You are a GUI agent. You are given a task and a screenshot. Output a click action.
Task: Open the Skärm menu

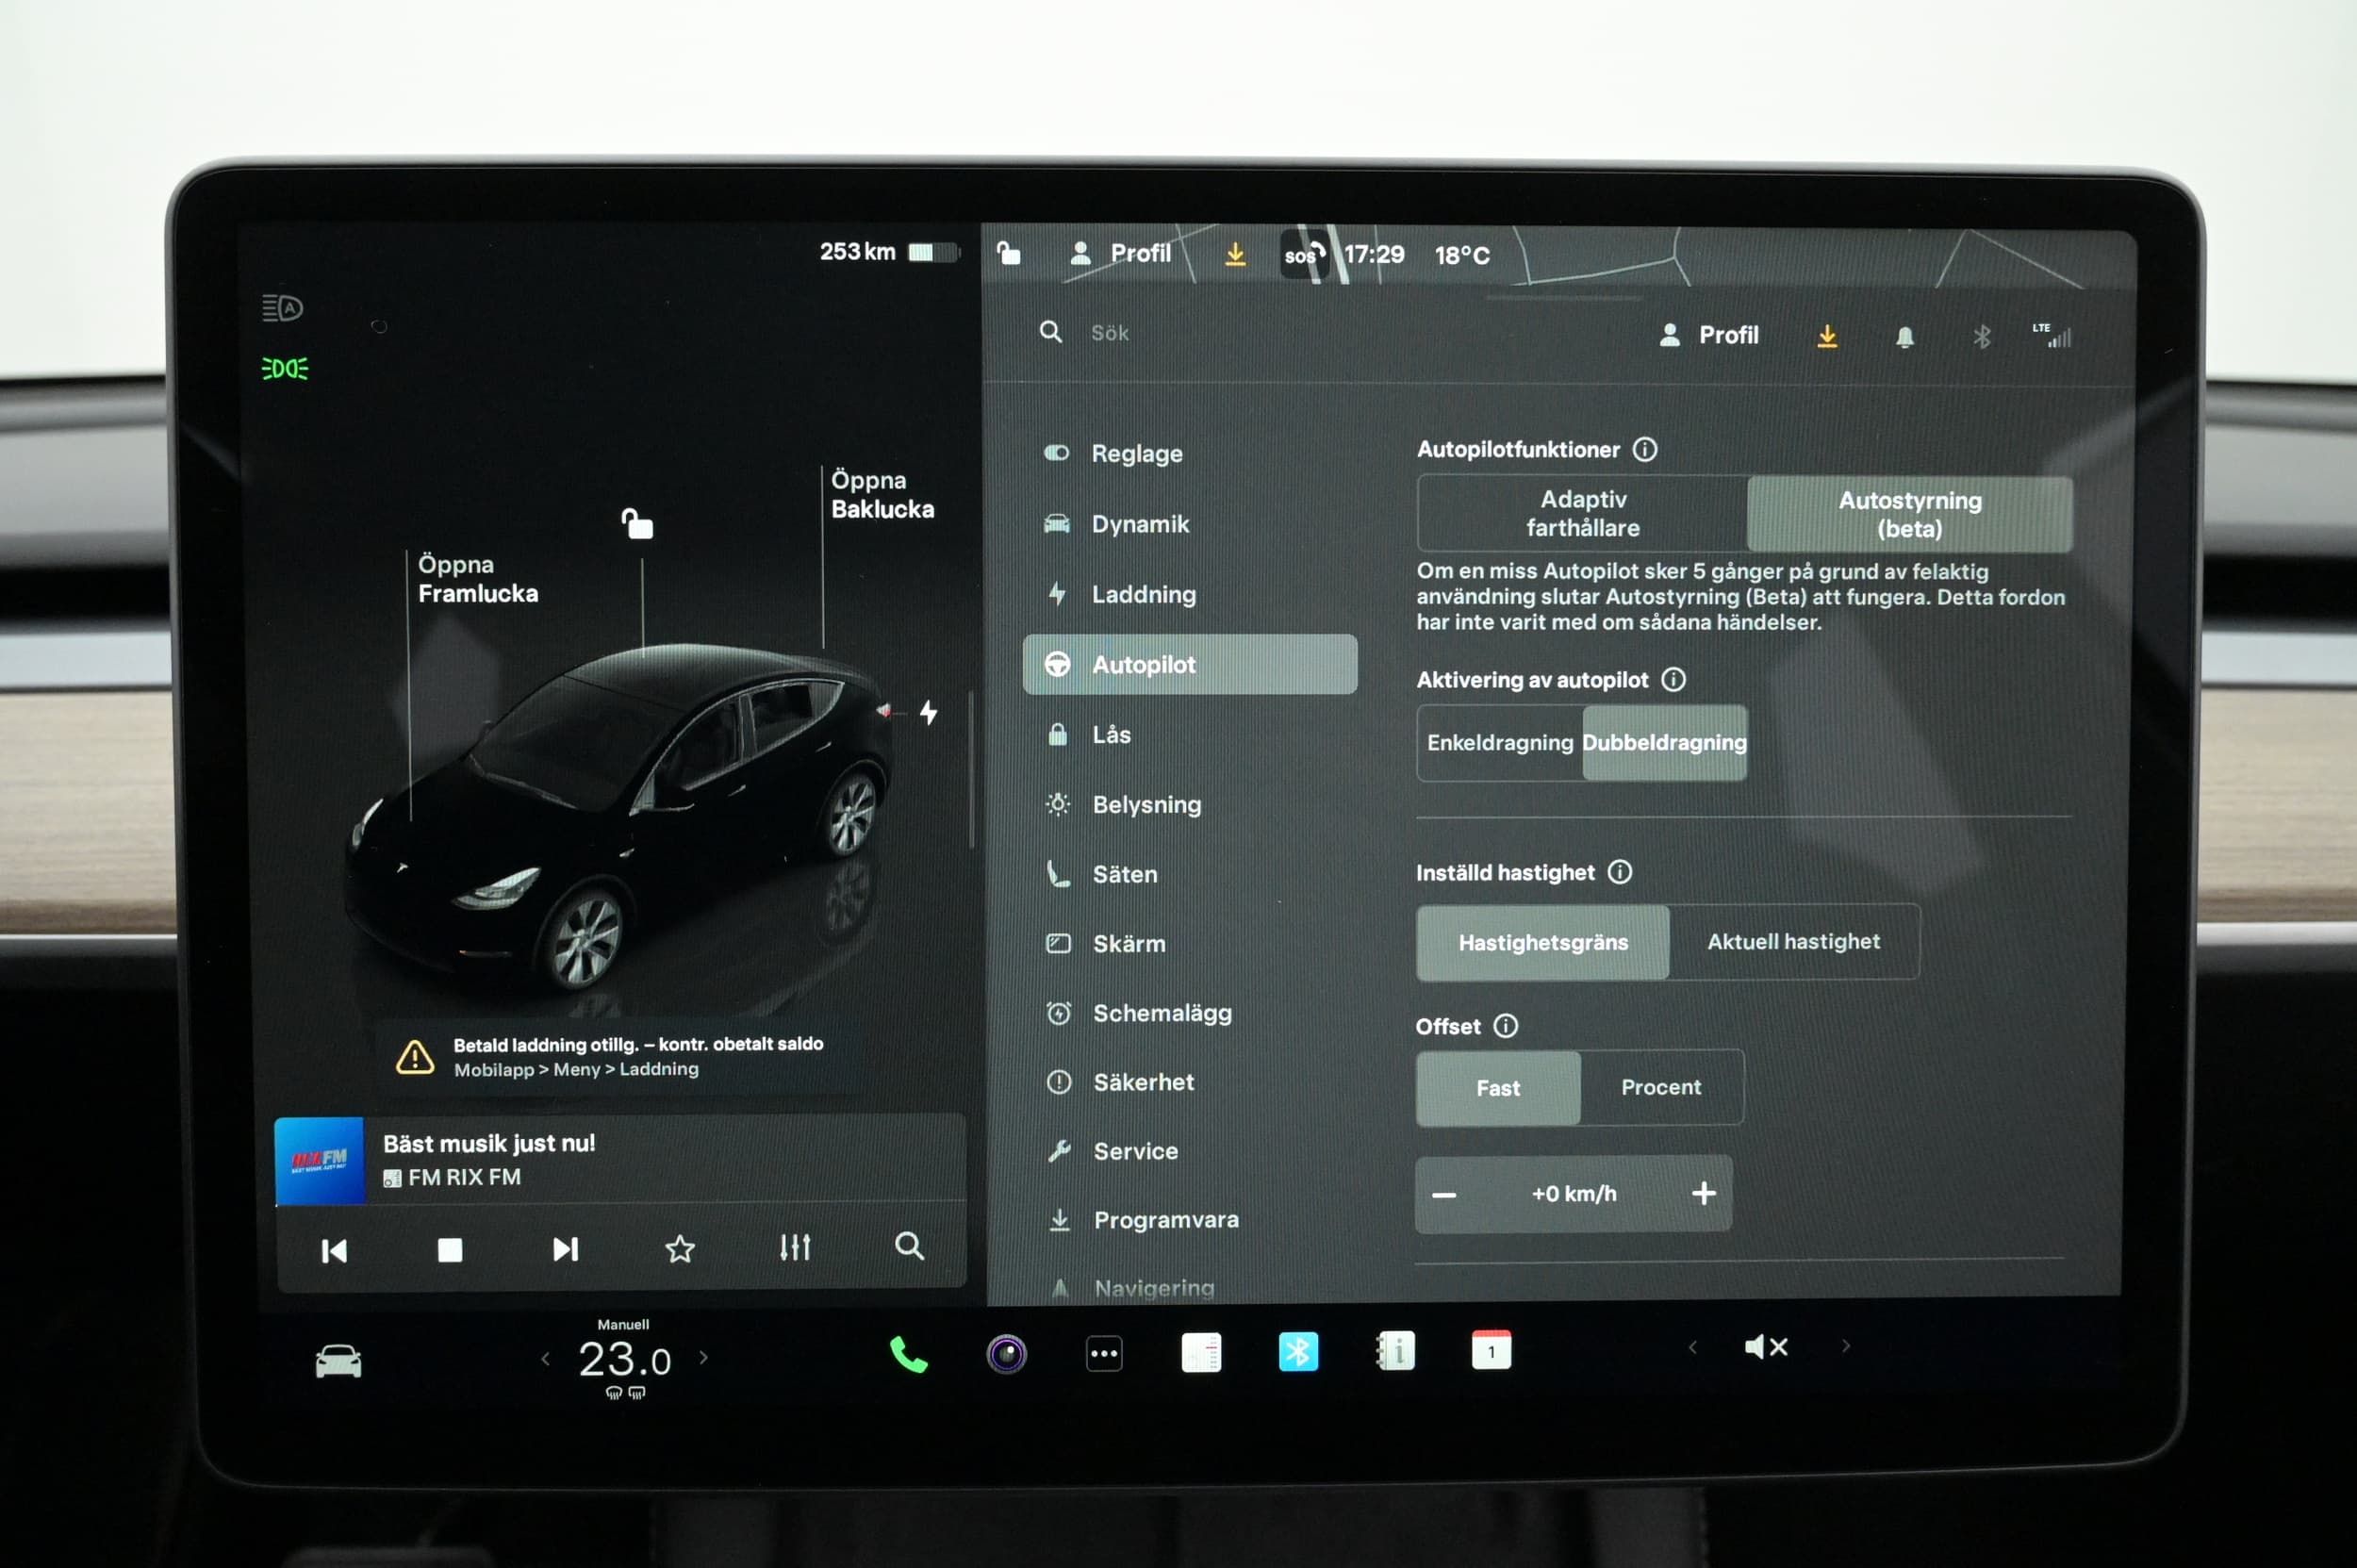pyautogui.click(x=1190, y=943)
